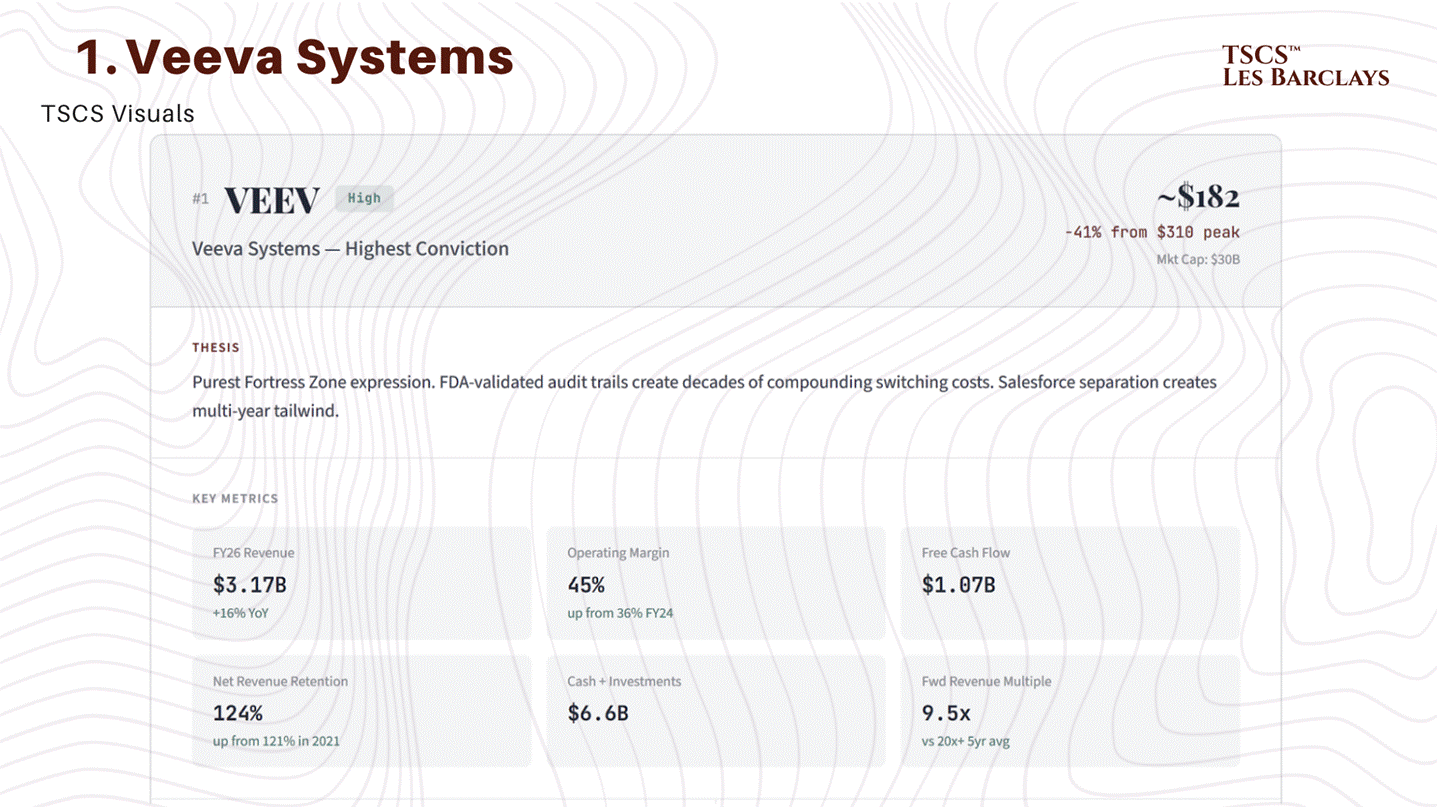This screenshot has width=1437, height=807.
Task: Open the FY26 Revenue metric card
Action: (362, 583)
